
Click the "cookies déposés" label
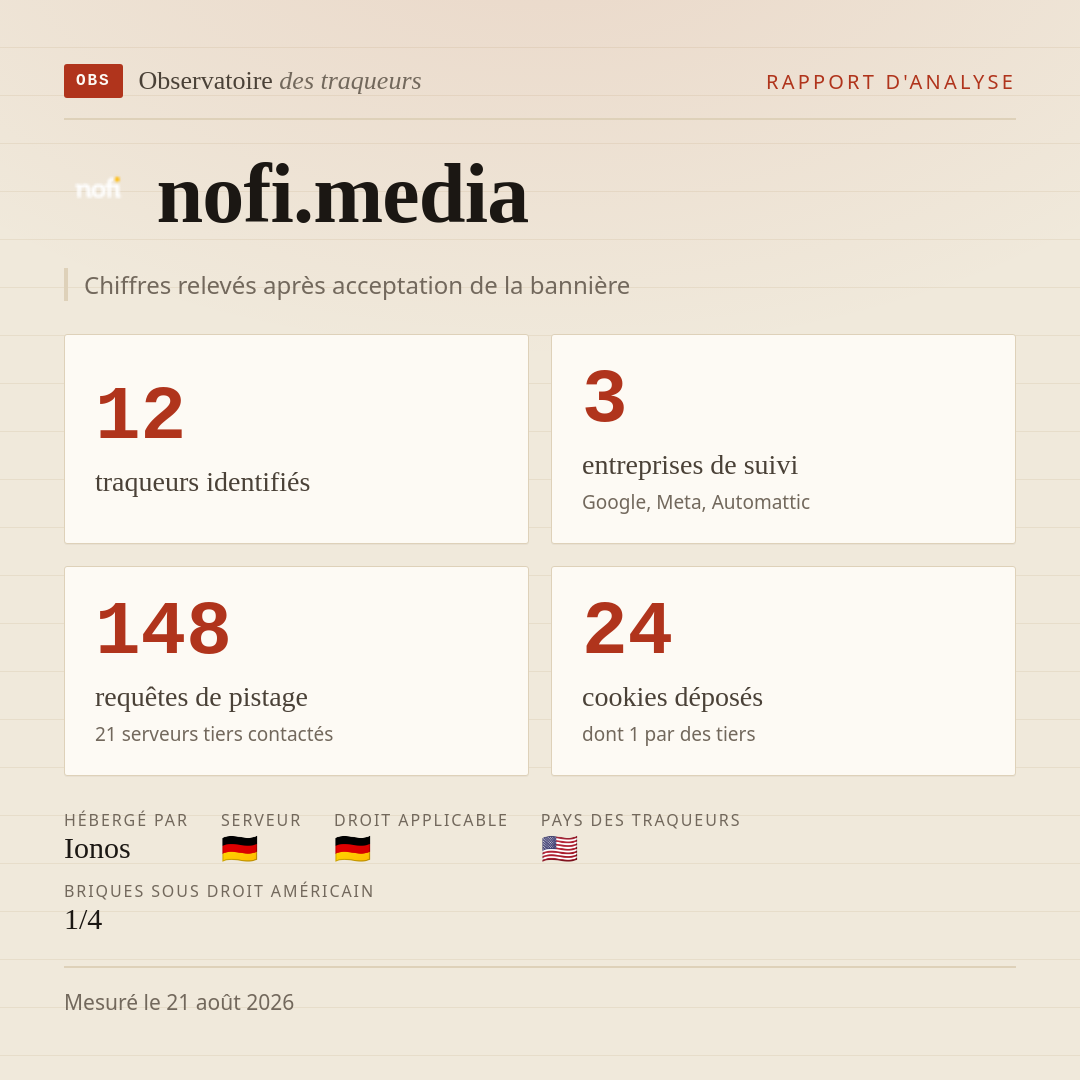(x=672, y=697)
